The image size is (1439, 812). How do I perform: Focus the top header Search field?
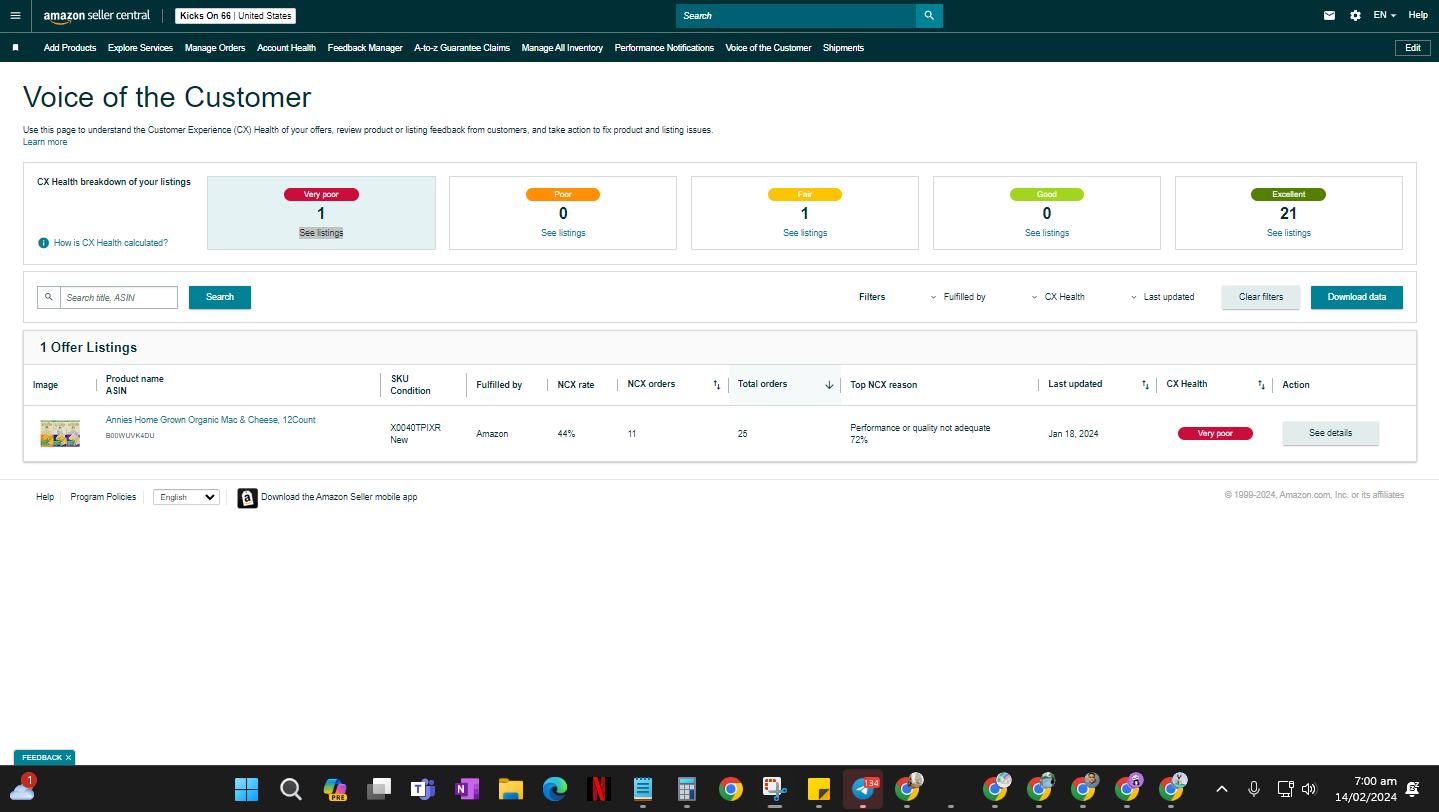click(796, 16)
